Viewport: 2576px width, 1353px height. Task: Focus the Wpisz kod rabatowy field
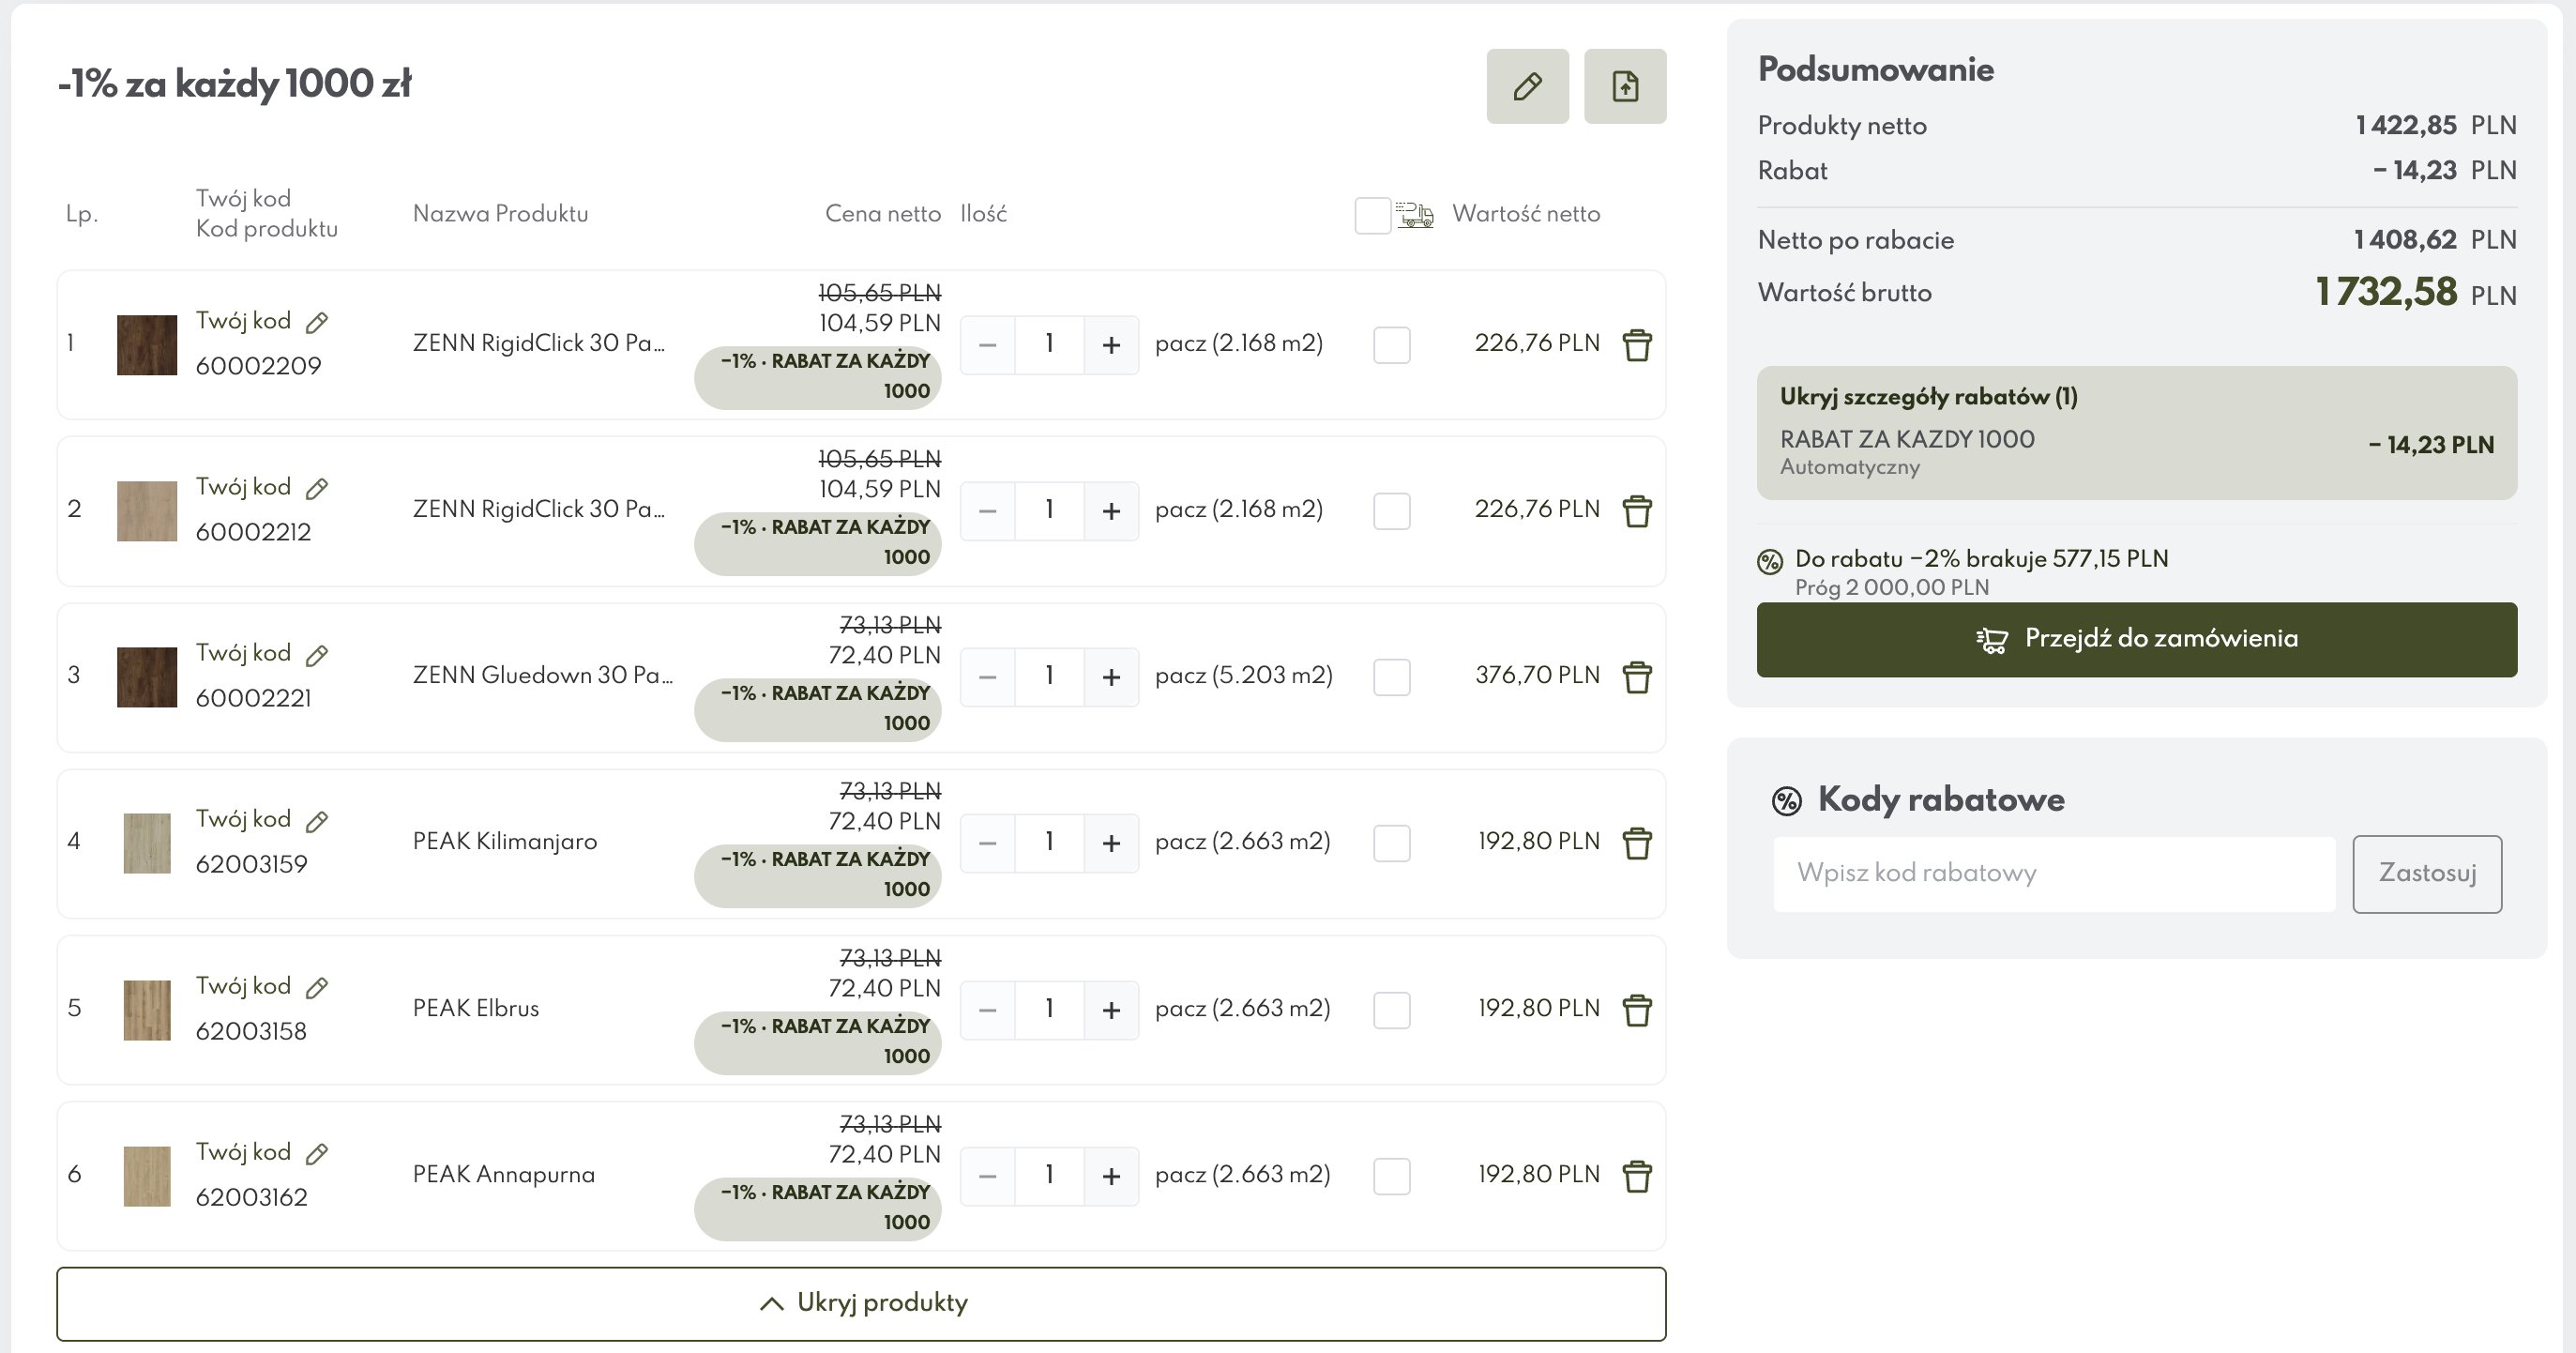(2054, 874)
